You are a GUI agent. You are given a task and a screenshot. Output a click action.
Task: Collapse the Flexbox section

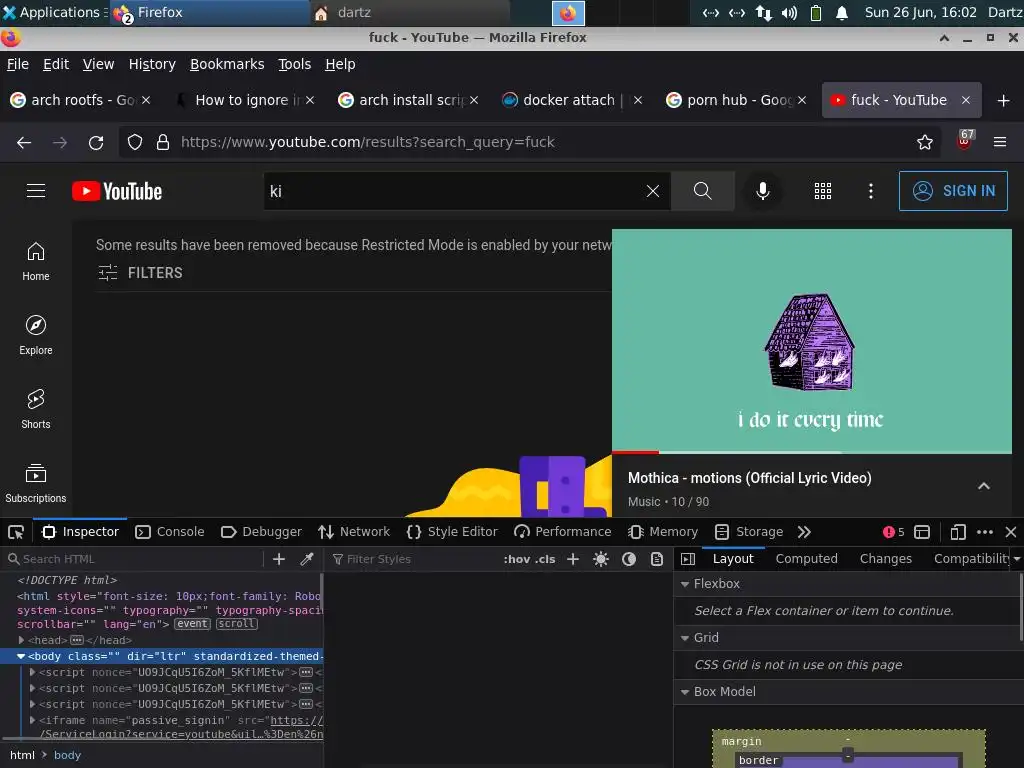[685, 584]
